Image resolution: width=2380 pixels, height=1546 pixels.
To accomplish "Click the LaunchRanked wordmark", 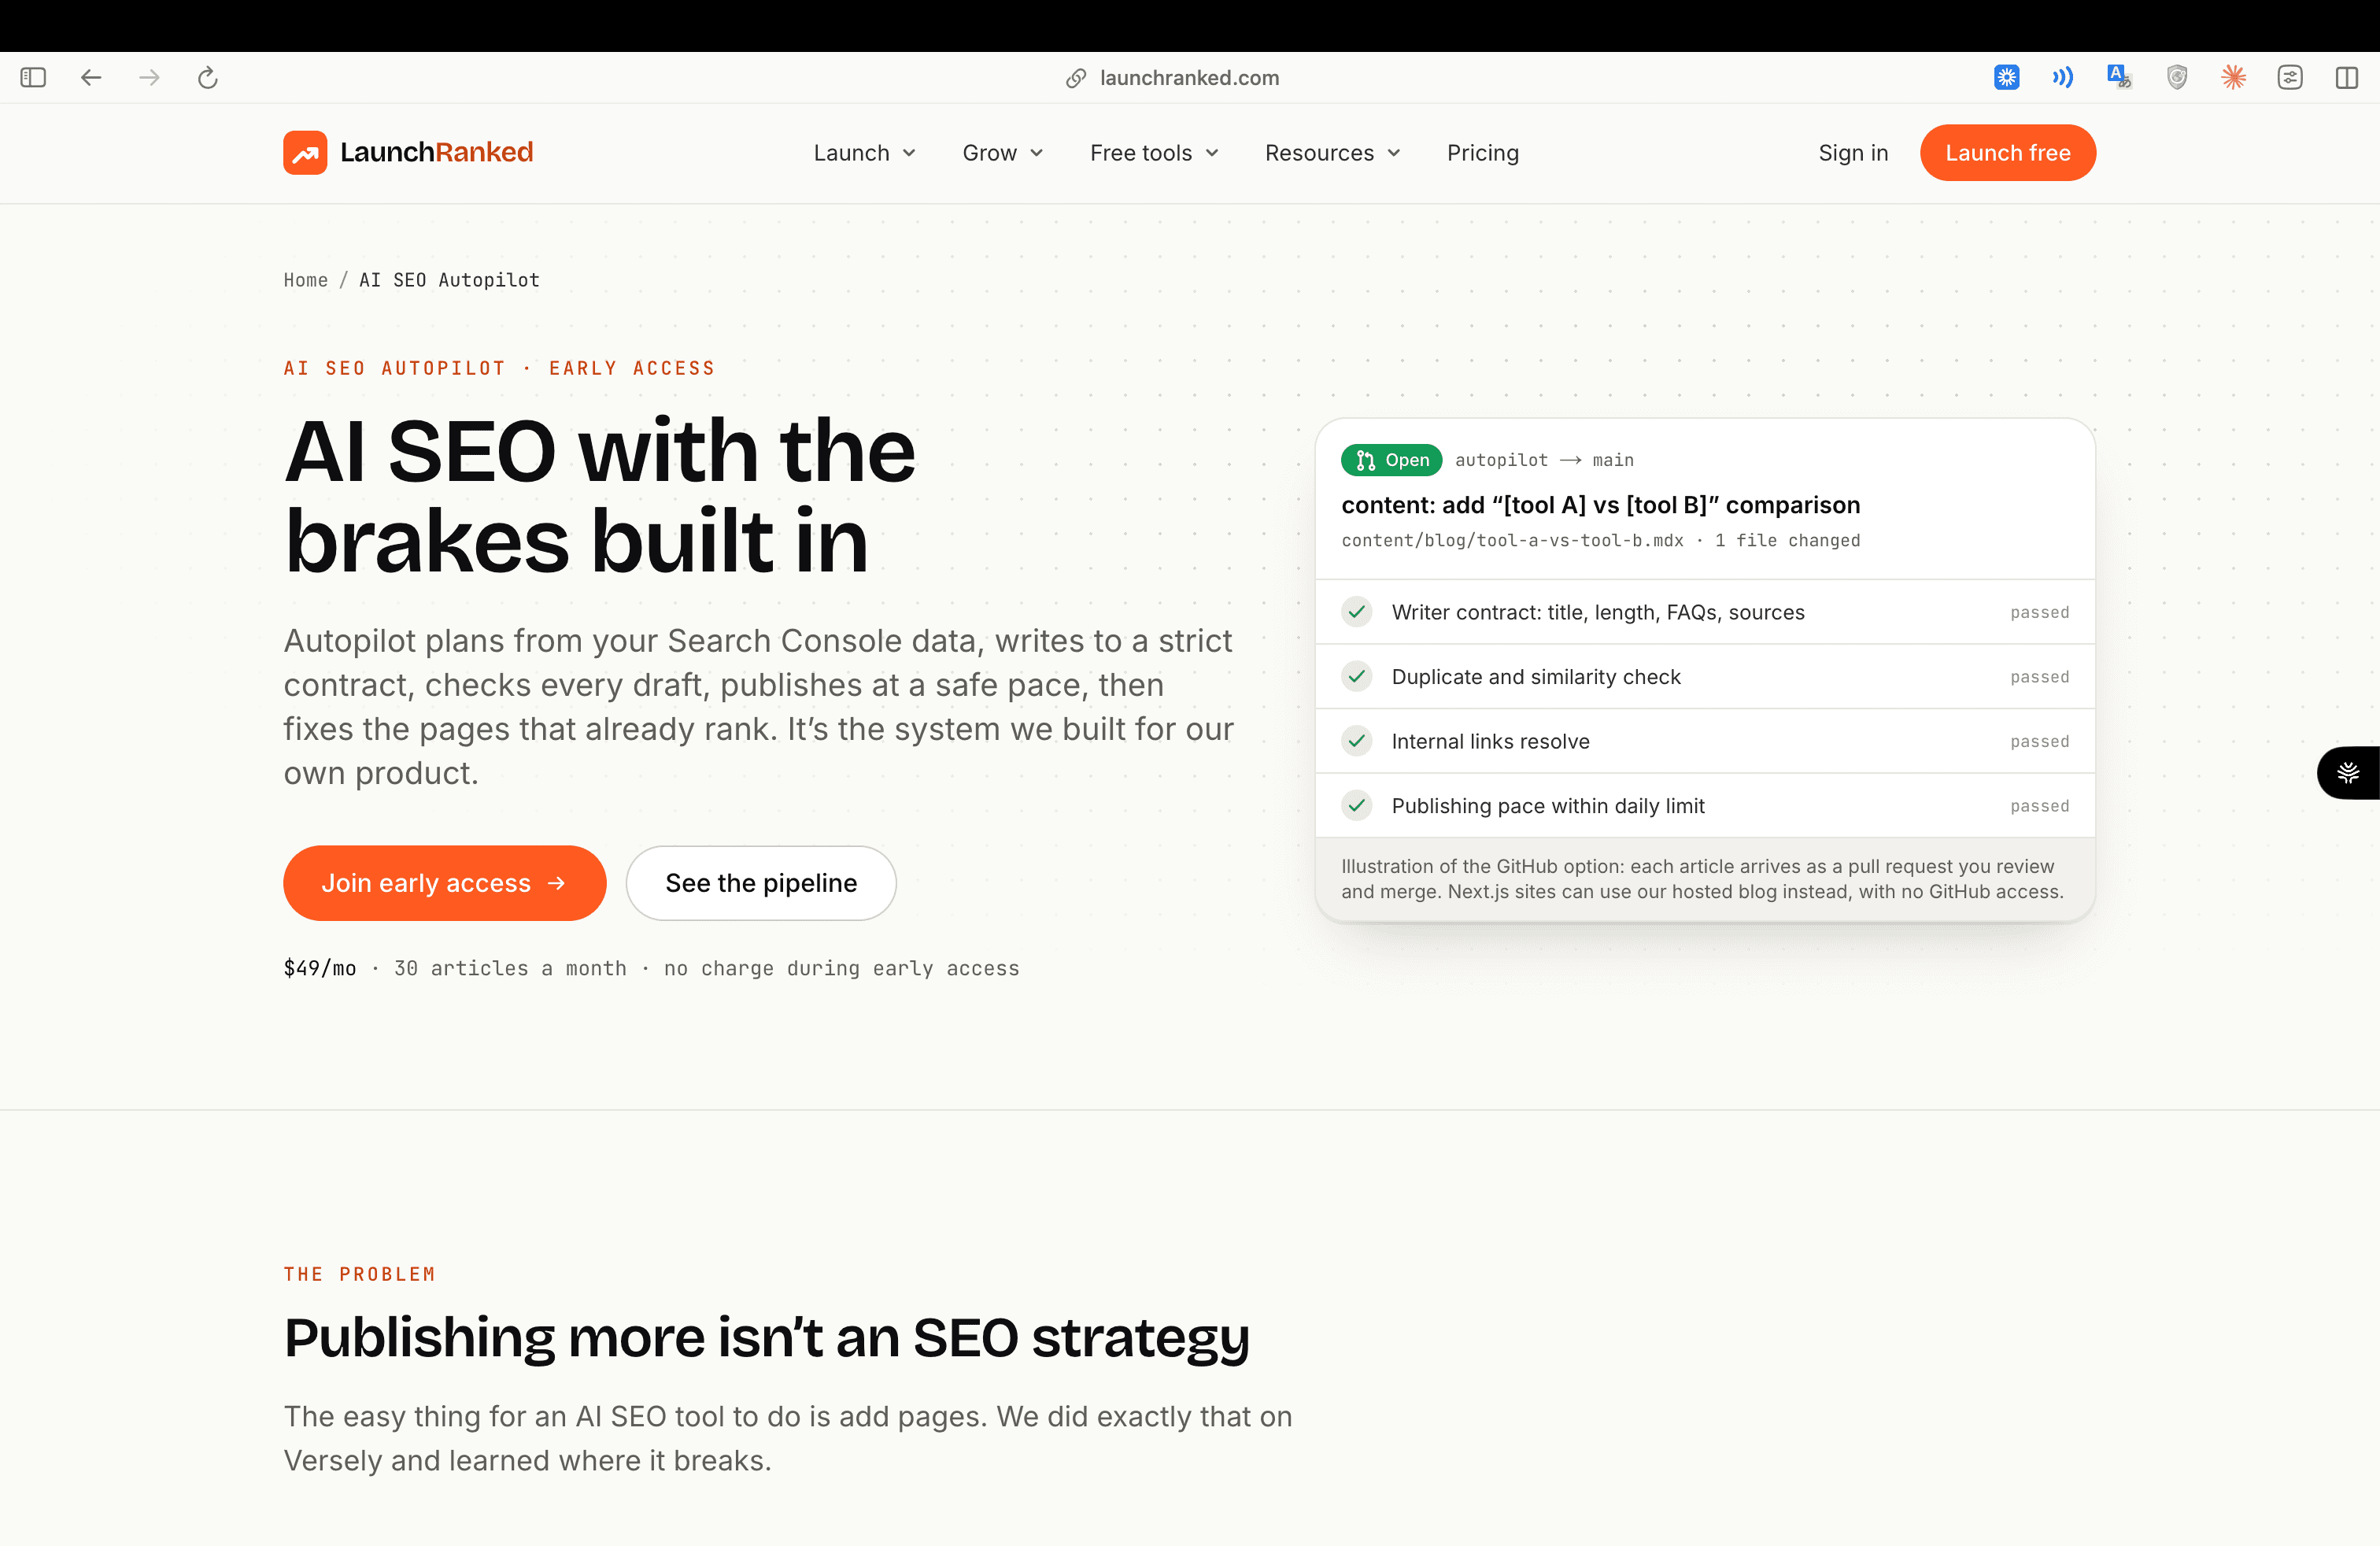I will pos(437,152).
